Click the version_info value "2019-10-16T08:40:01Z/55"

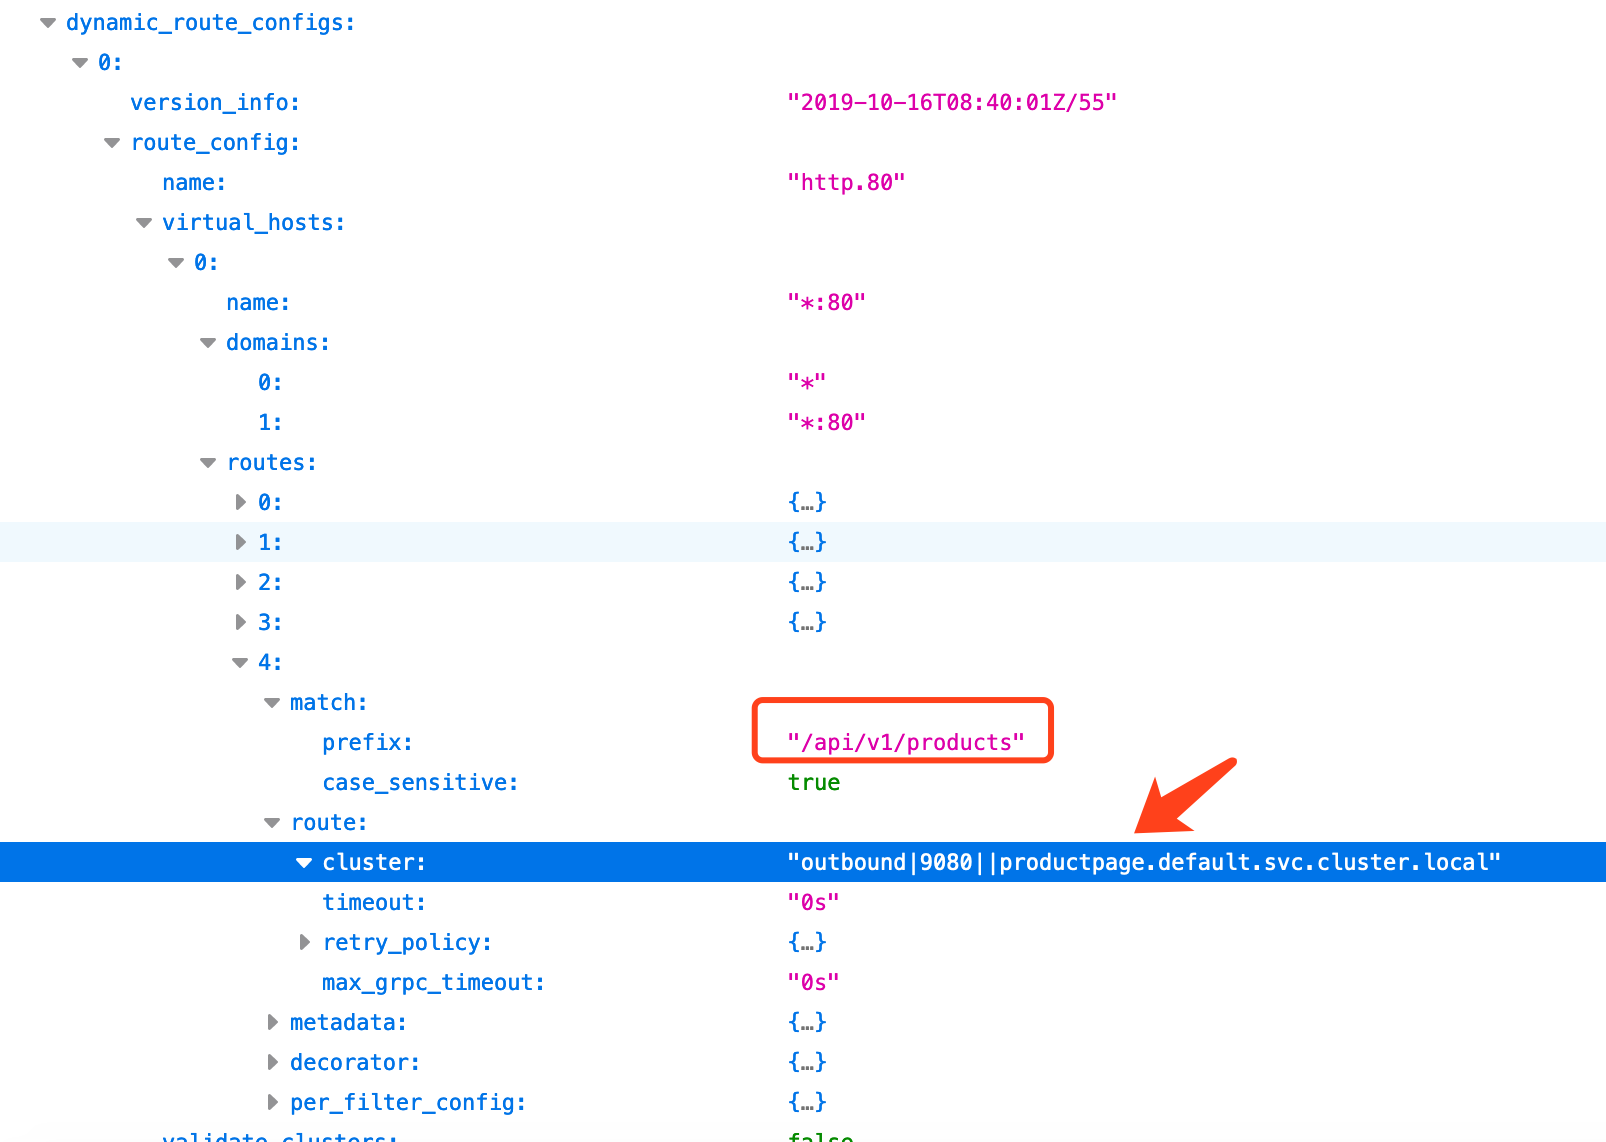tap(952, 103)
